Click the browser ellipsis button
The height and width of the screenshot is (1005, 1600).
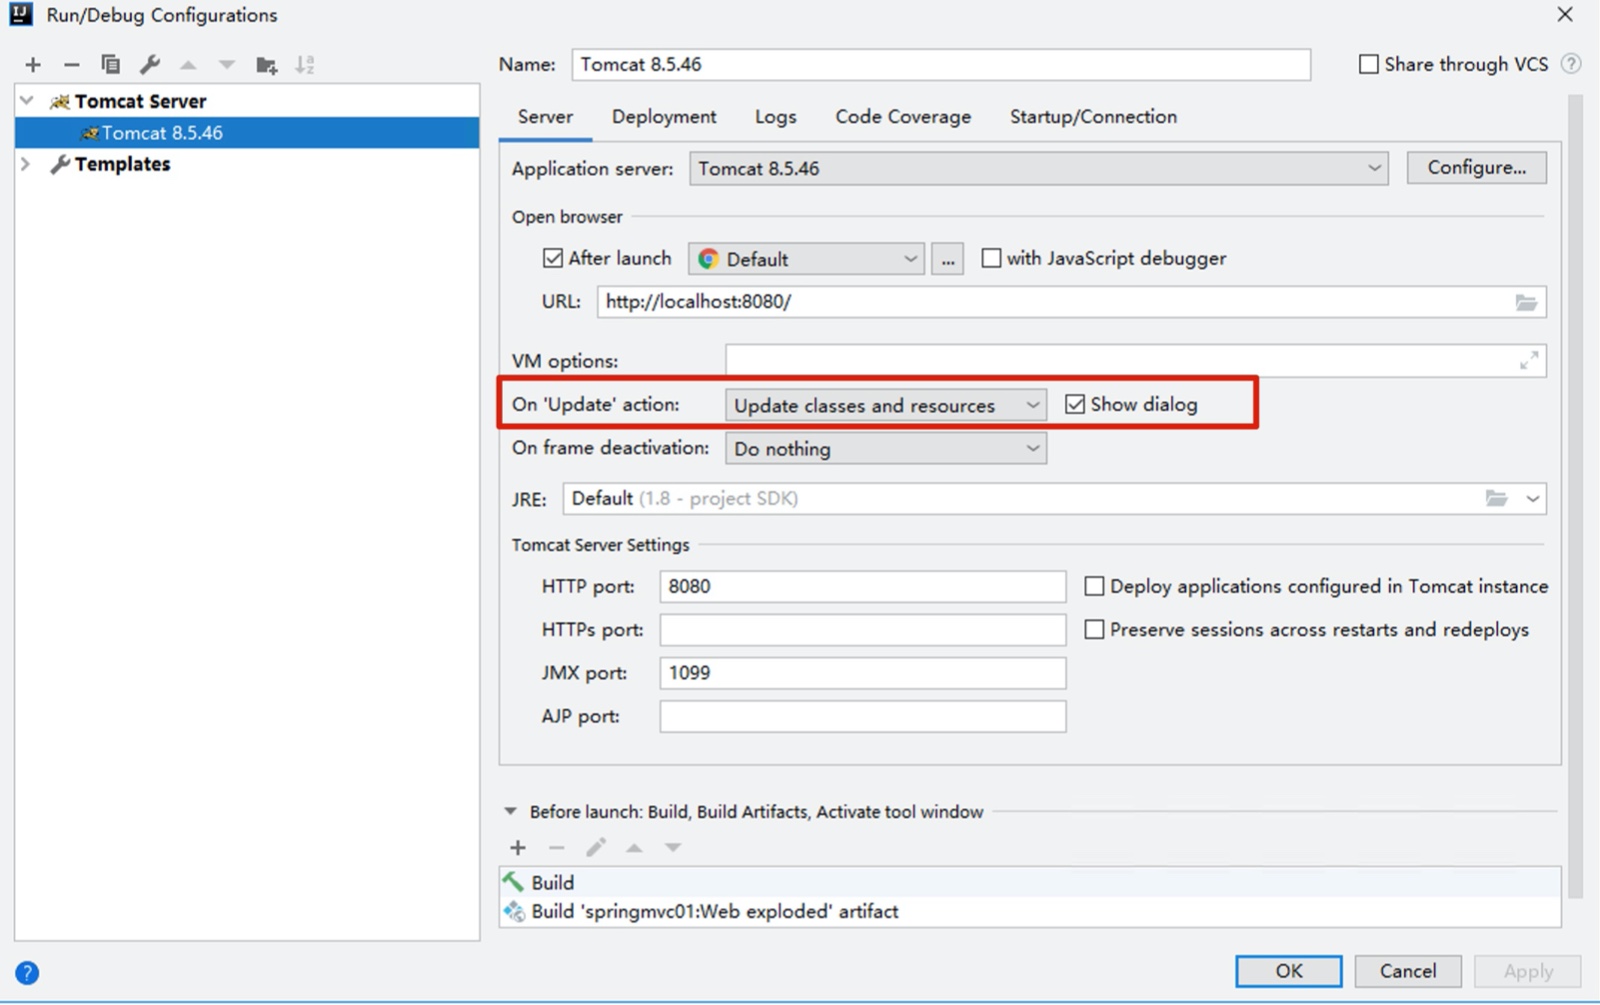click(x=947, y=259)
